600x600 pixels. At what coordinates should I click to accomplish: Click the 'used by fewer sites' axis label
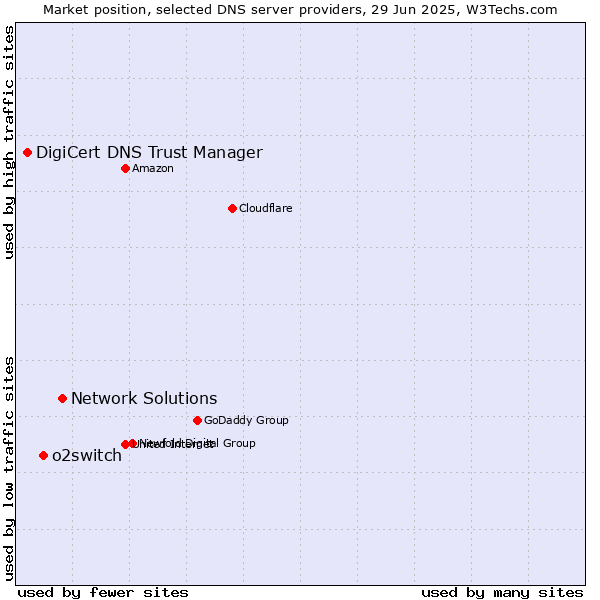[103, 593]
